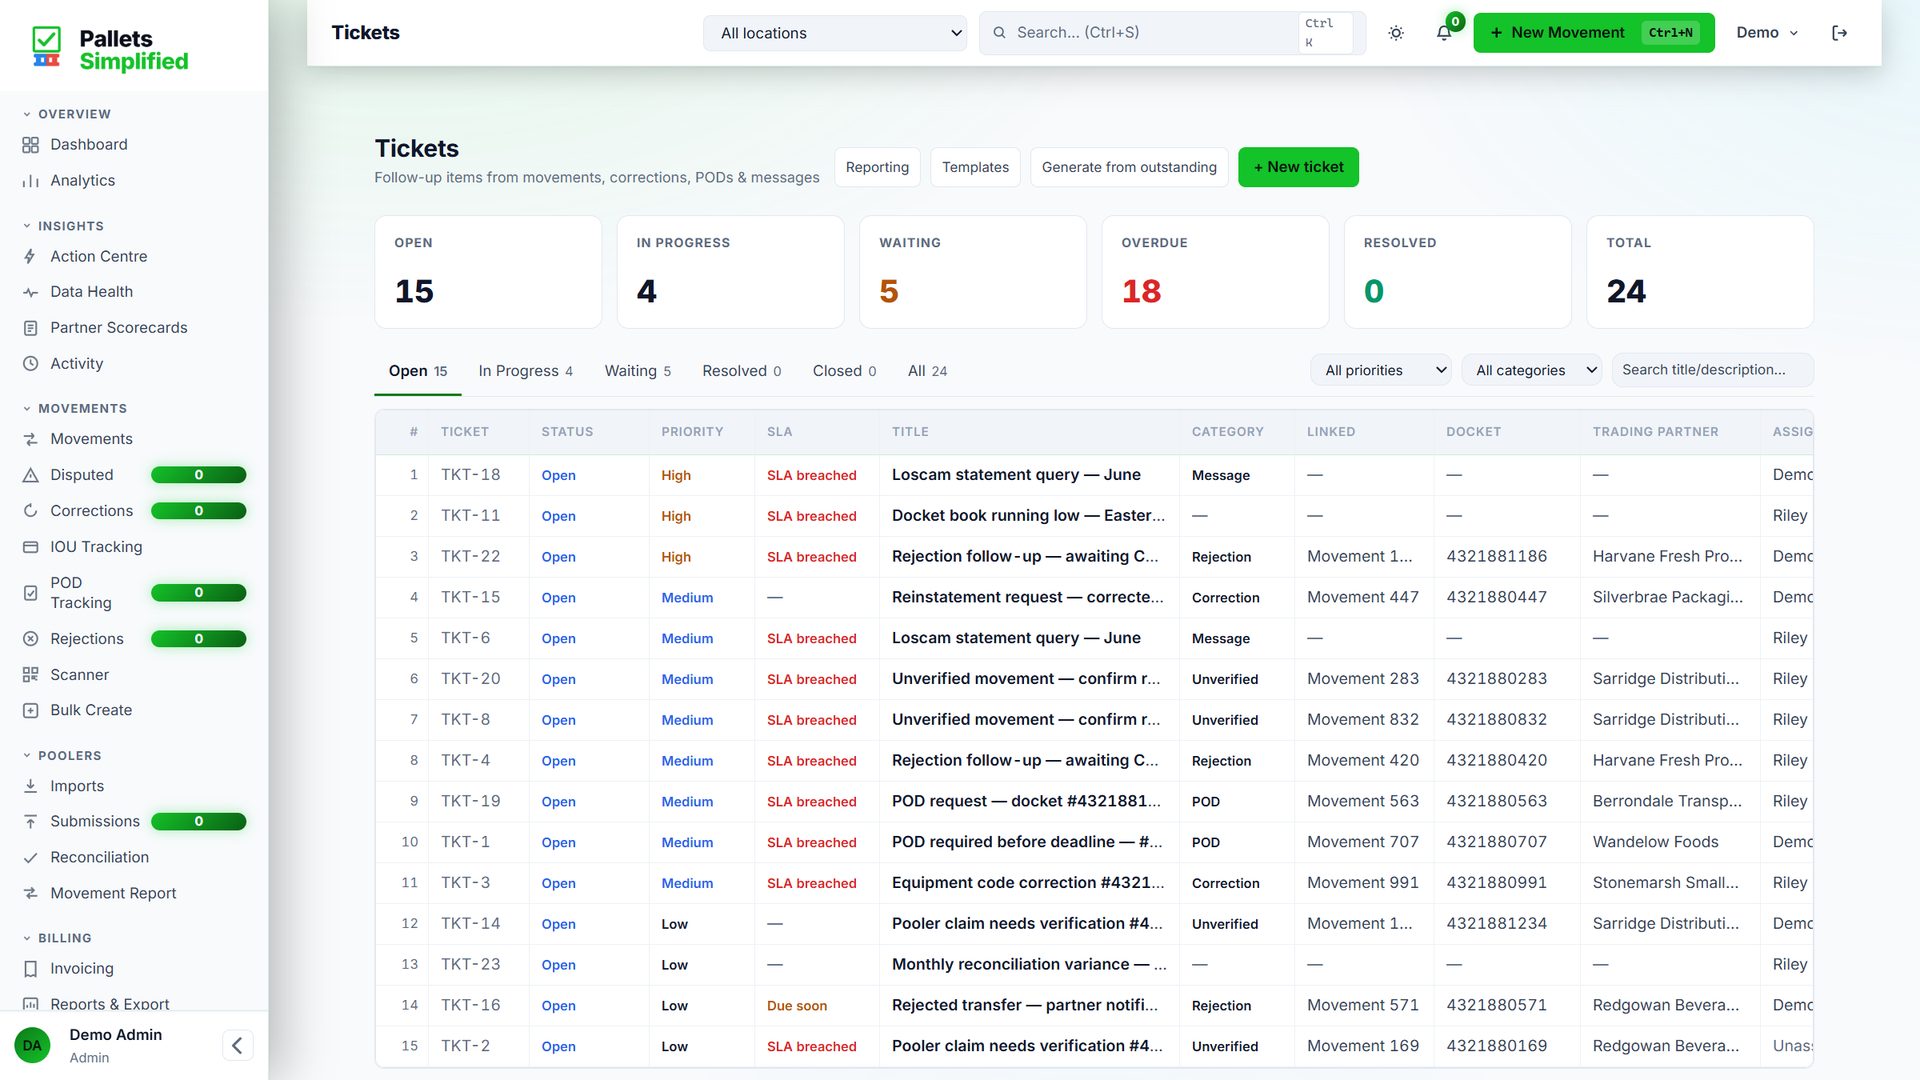
Task: Click the DA user avatar
Action: [x=32, y=1045]
